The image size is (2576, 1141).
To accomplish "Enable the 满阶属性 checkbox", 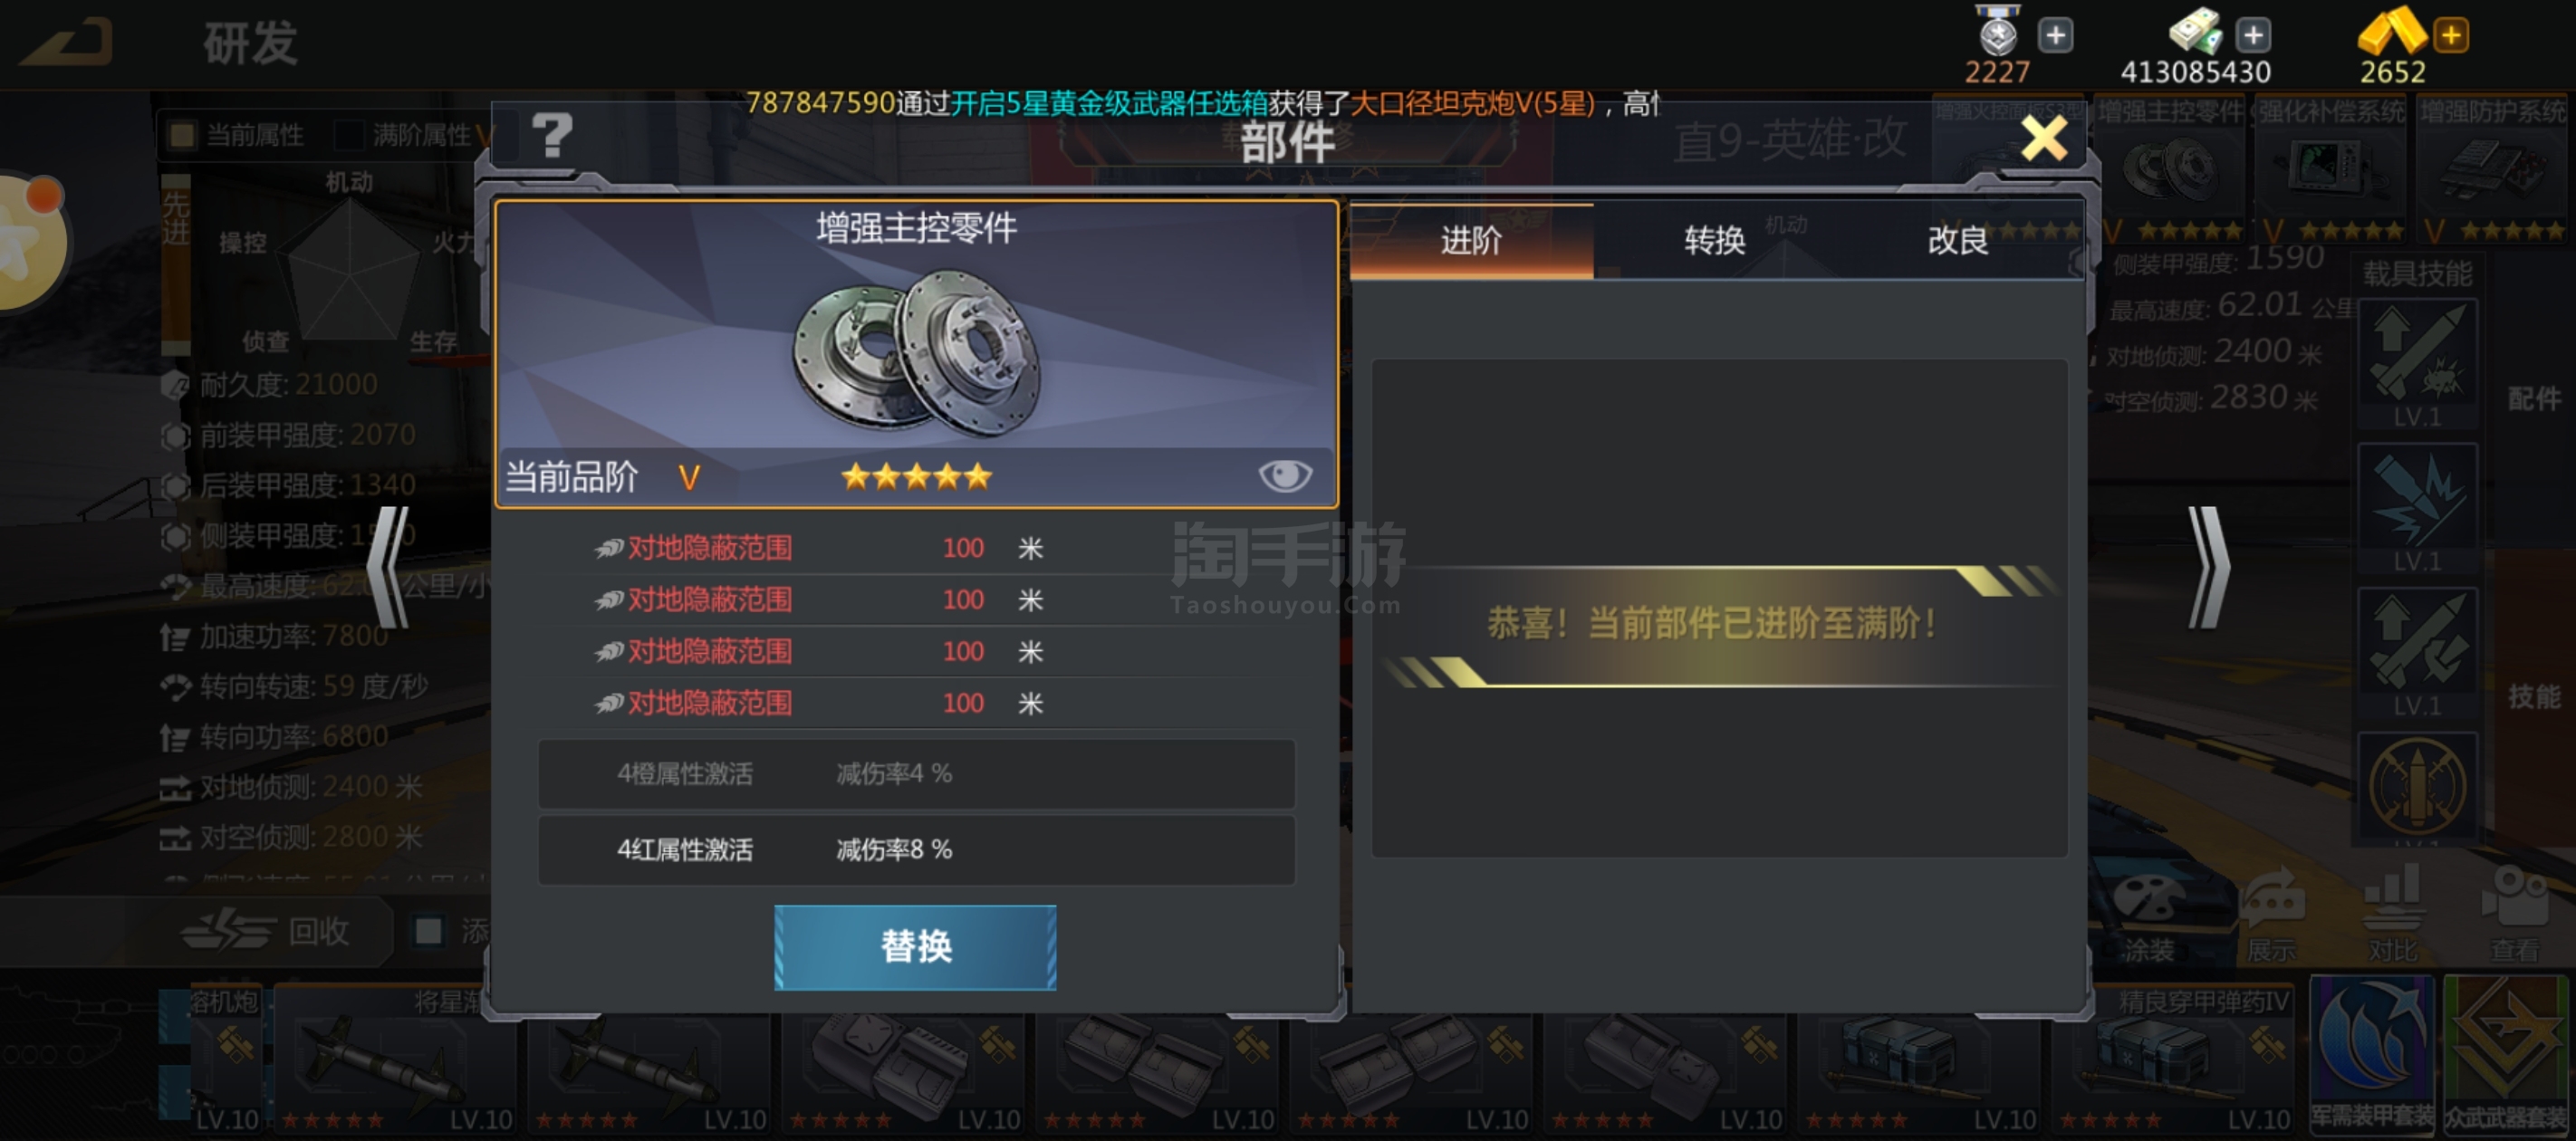I will tap(349, 135).
